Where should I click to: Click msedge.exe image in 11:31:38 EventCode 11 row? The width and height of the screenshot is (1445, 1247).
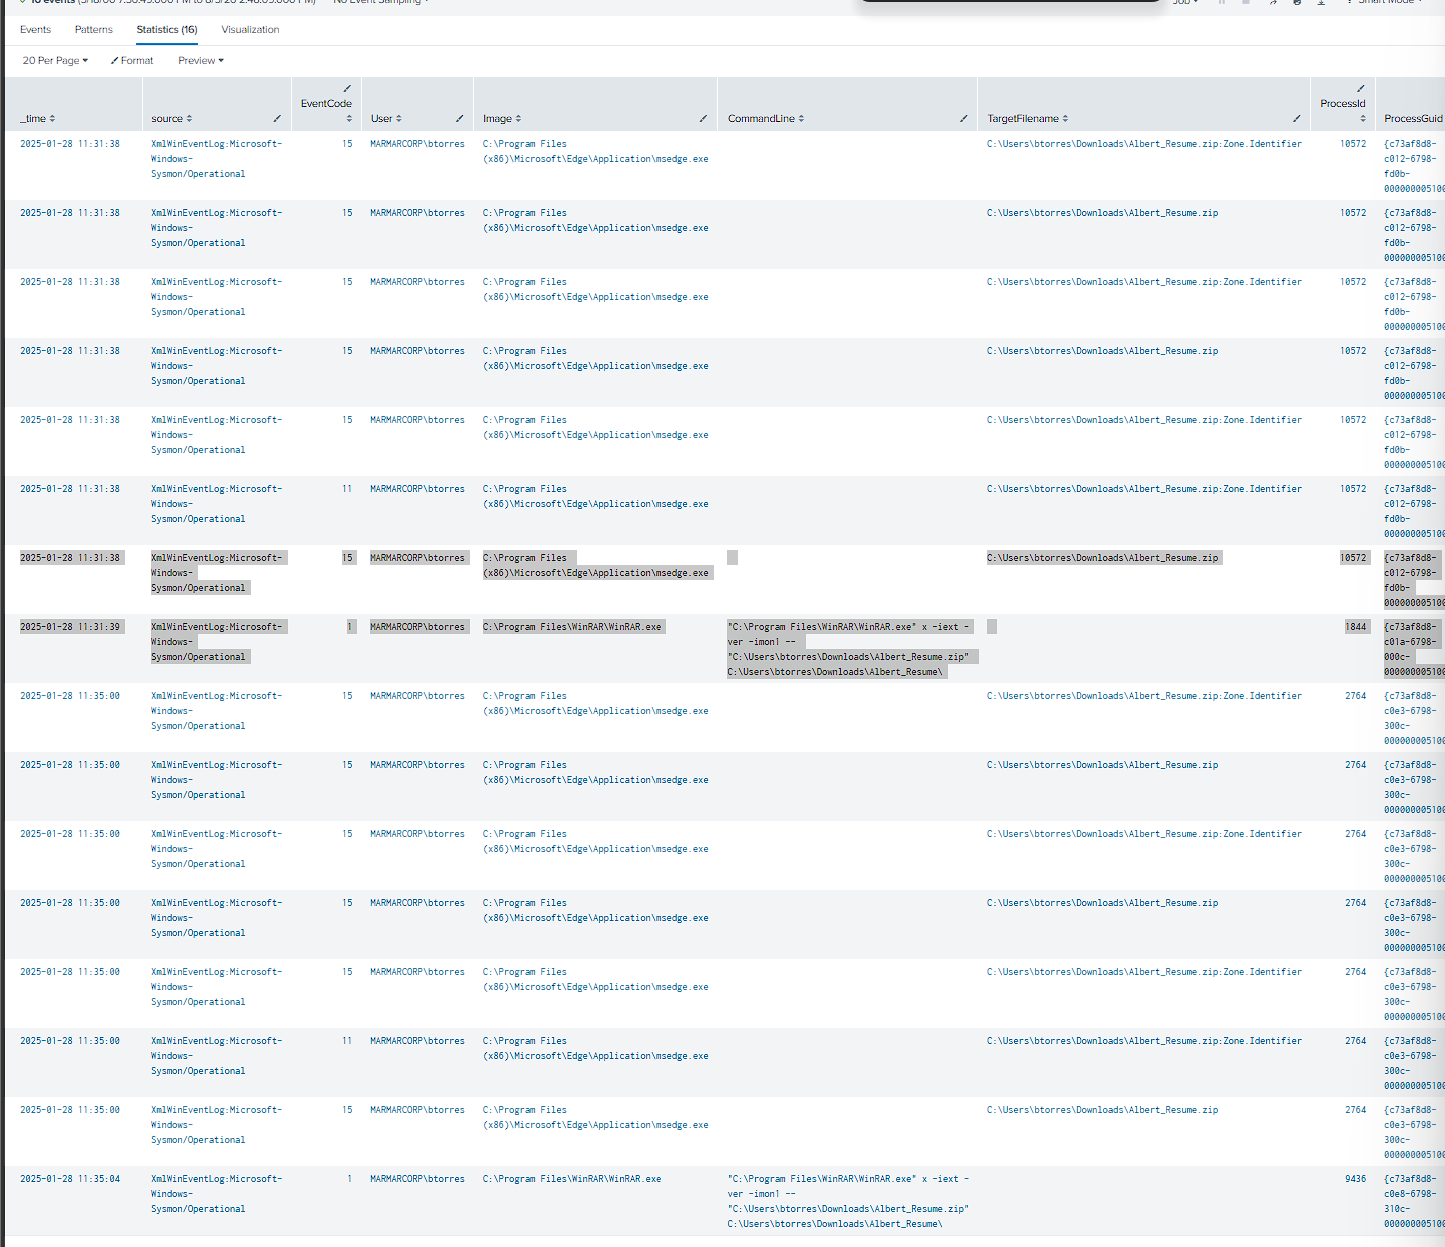point(596,497)
